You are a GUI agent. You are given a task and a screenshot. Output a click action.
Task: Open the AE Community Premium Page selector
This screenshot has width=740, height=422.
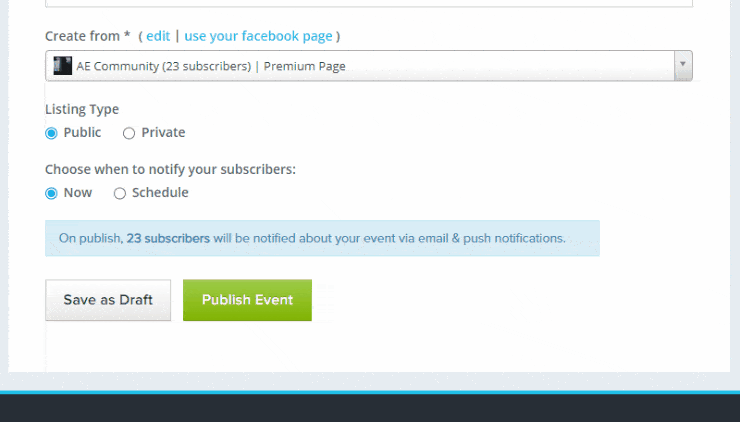(x=360, y=66)
